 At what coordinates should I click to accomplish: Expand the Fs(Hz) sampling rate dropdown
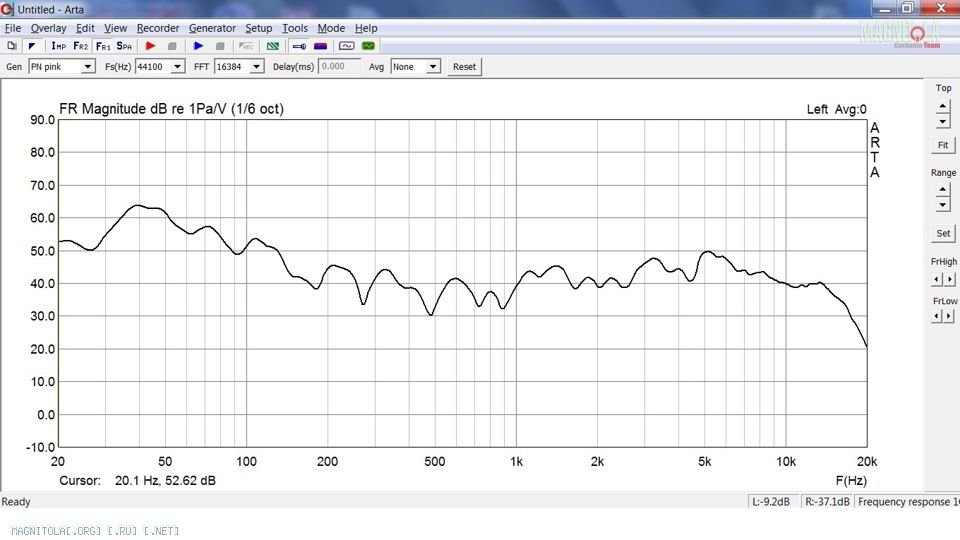point(178,67)
